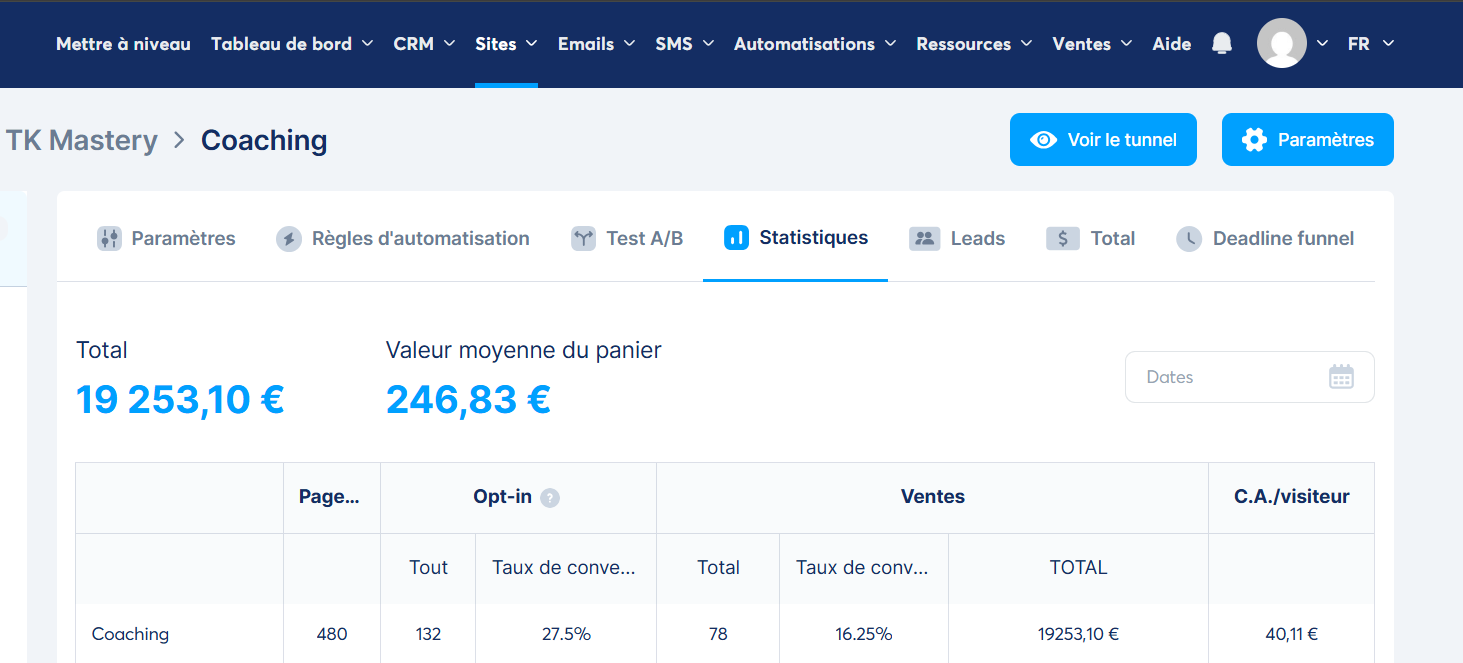
Task: Click the notification bell icon
Action: click(x=1221, y=44)
